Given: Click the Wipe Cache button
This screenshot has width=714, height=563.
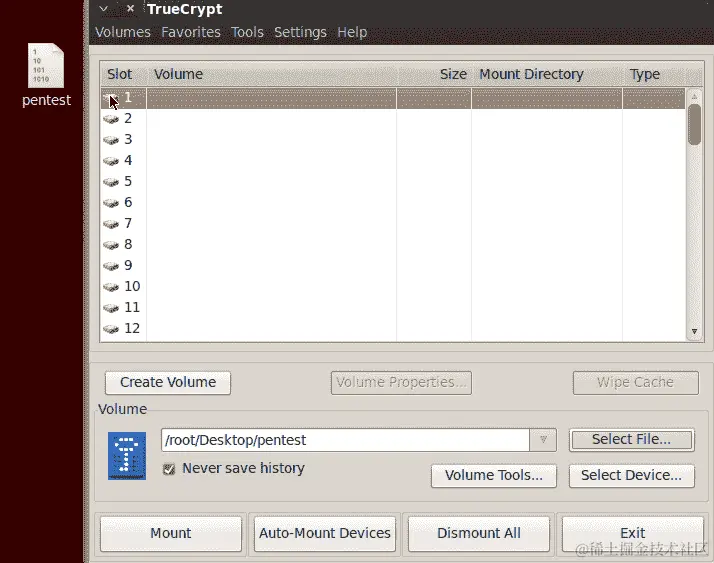Looking at the screenshot, I should [x=636, y=383].
